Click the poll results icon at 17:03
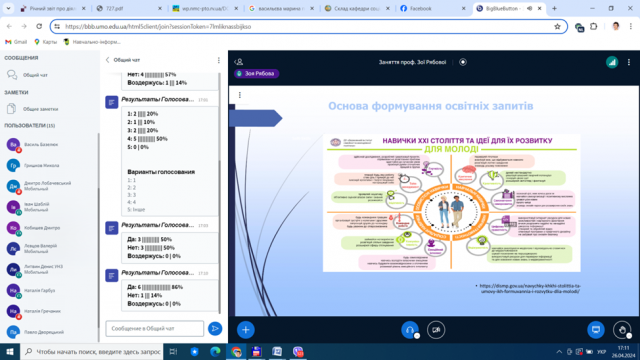This screenshot has height=360, width=640. click(112, 228)
